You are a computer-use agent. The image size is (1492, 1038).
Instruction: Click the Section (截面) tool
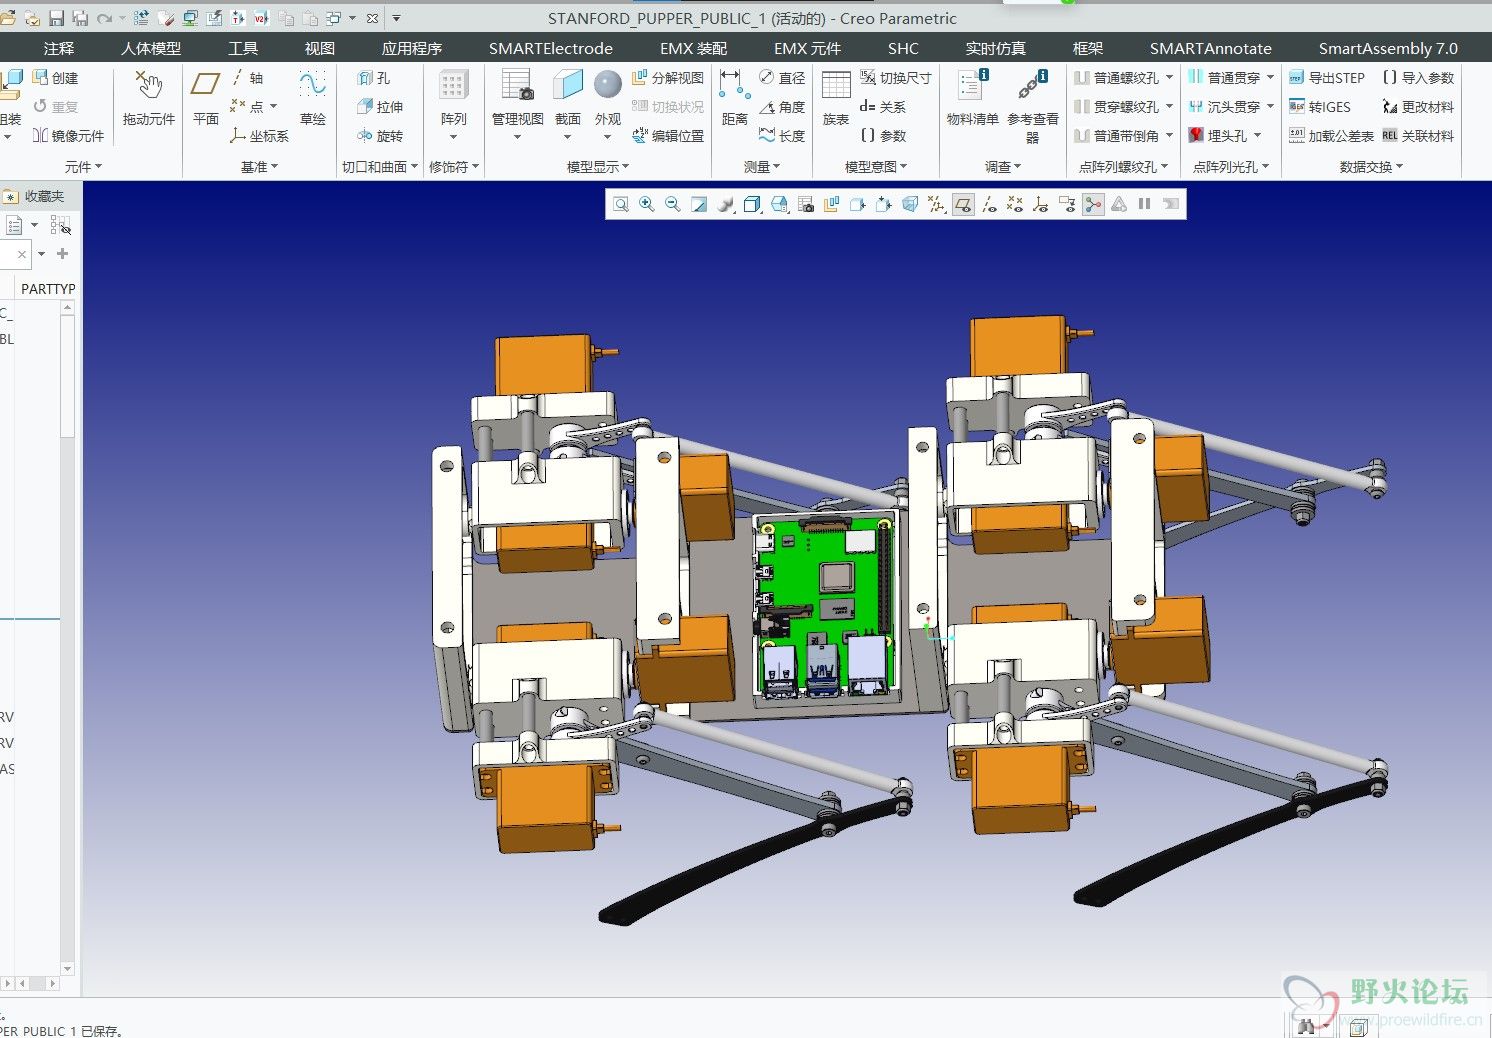tap(568, 86)
